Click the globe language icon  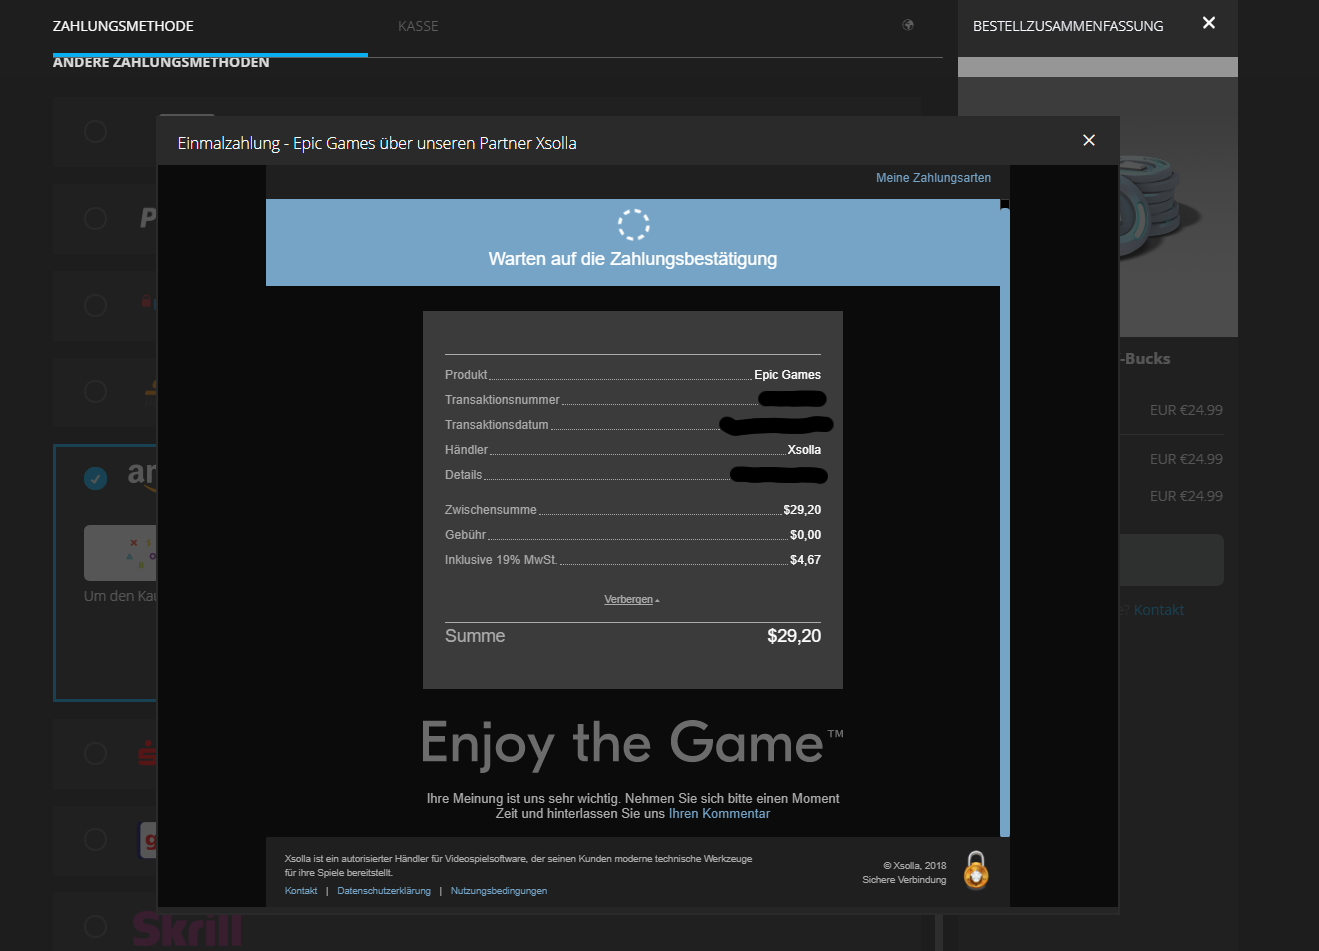[x=908, y=25]
